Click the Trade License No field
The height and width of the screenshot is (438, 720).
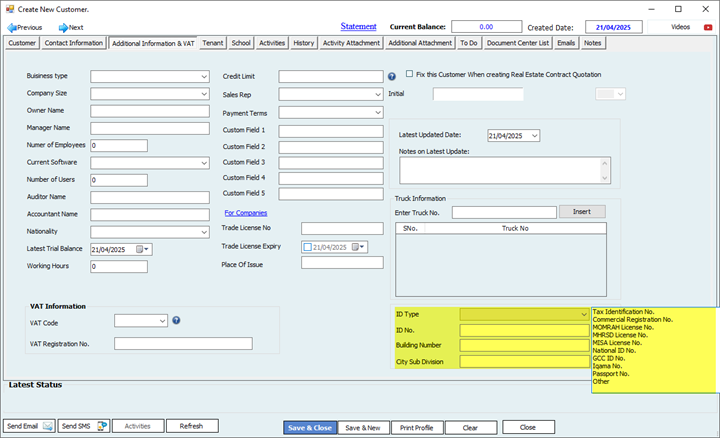pos(342,228)
